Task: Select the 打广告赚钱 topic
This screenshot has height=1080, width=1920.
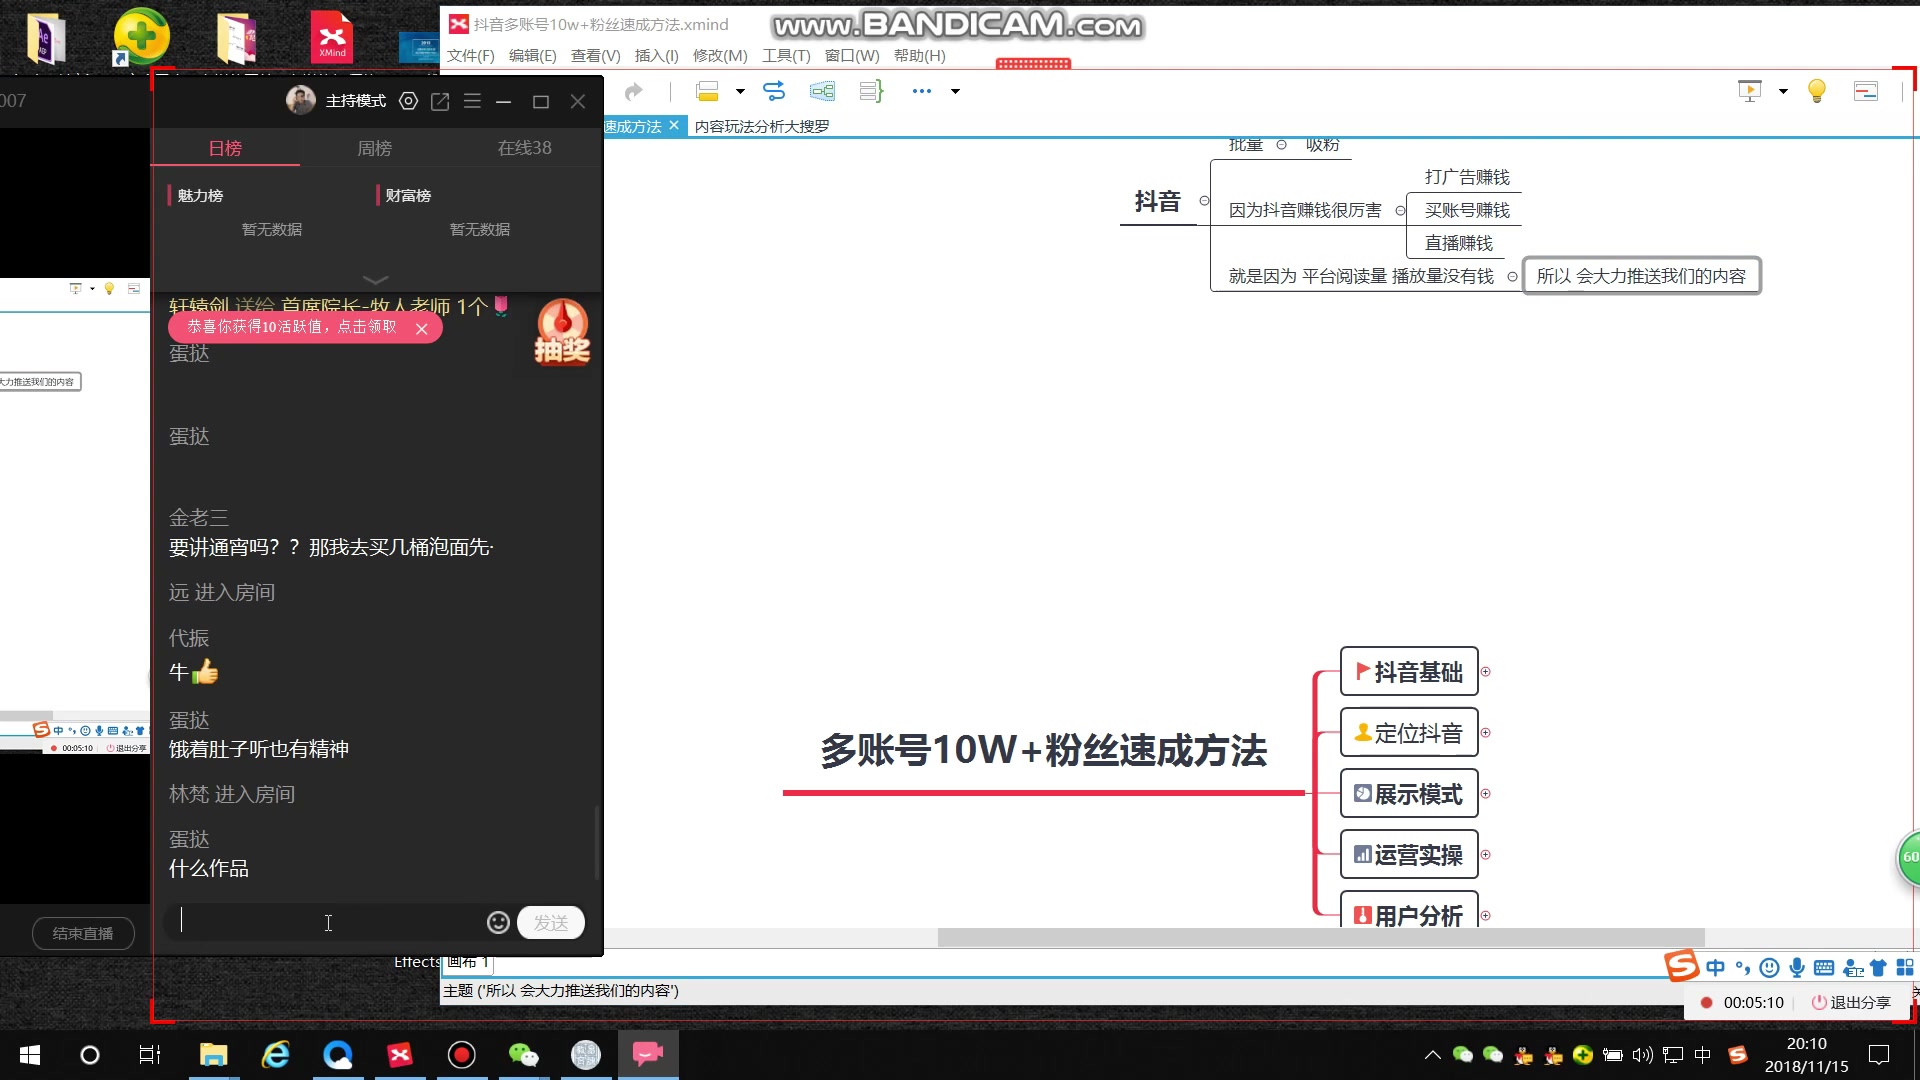Action: pos(1467,177)
